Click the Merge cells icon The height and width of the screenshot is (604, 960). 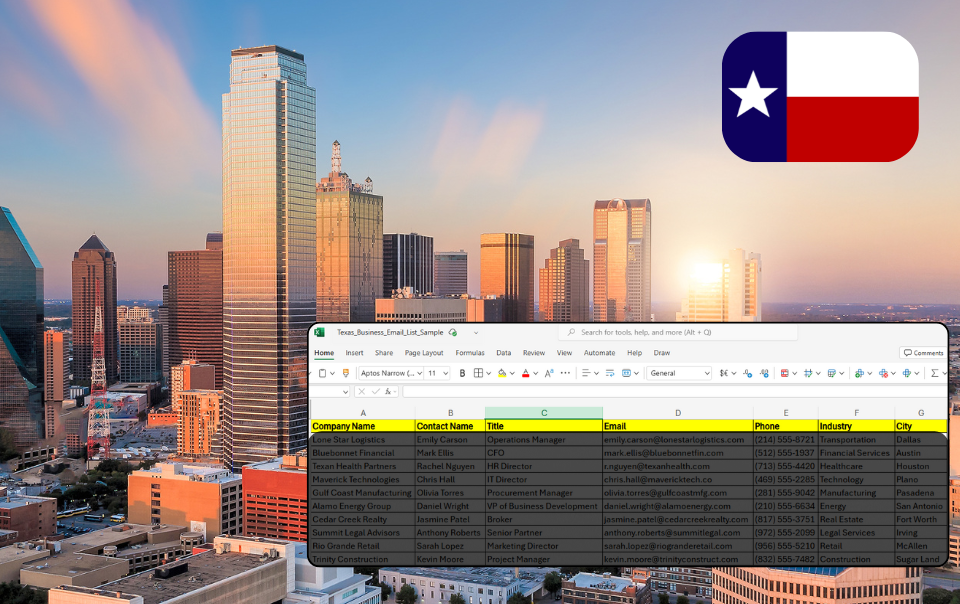[626, 373]
